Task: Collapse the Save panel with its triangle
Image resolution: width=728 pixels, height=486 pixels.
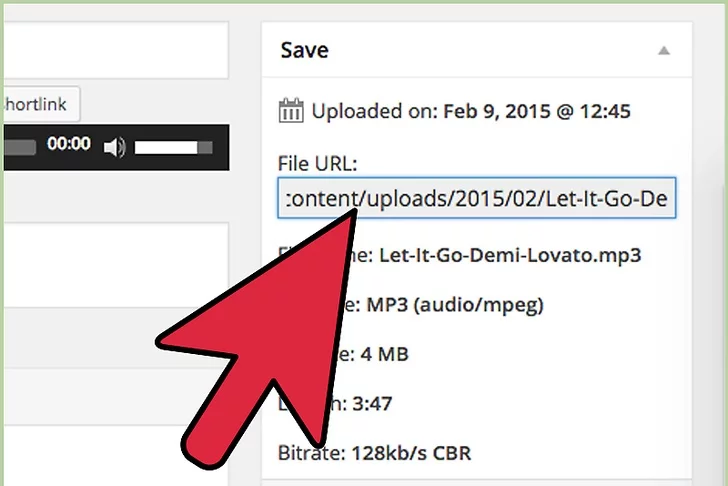Action: [x=663, y=50]
